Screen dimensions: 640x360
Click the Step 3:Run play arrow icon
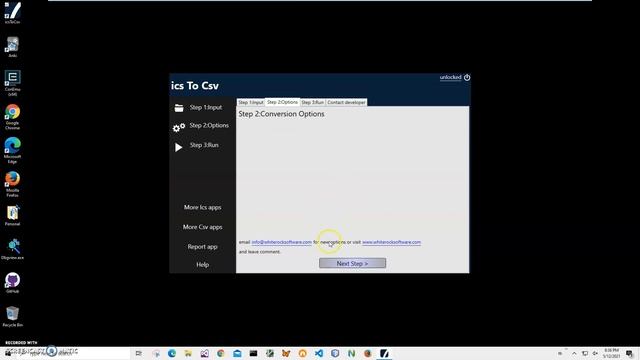pos(178,147)
